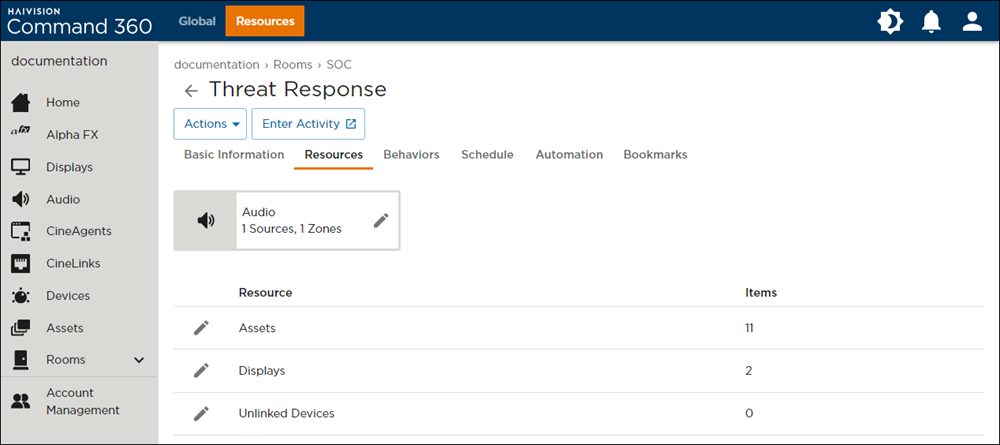Click the pencil icon for Assets row

[x=201, y=328]
